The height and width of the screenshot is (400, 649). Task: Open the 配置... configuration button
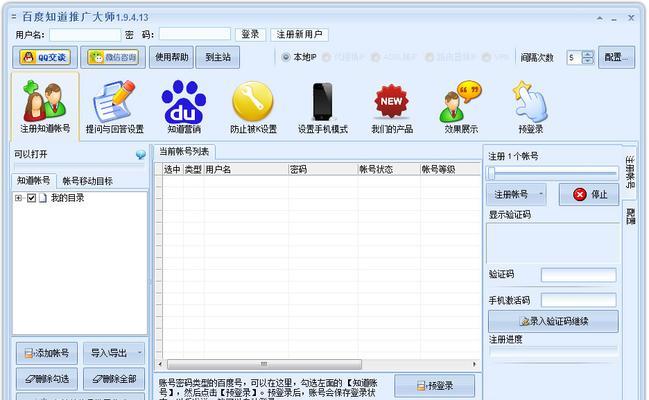click(616, 57)
